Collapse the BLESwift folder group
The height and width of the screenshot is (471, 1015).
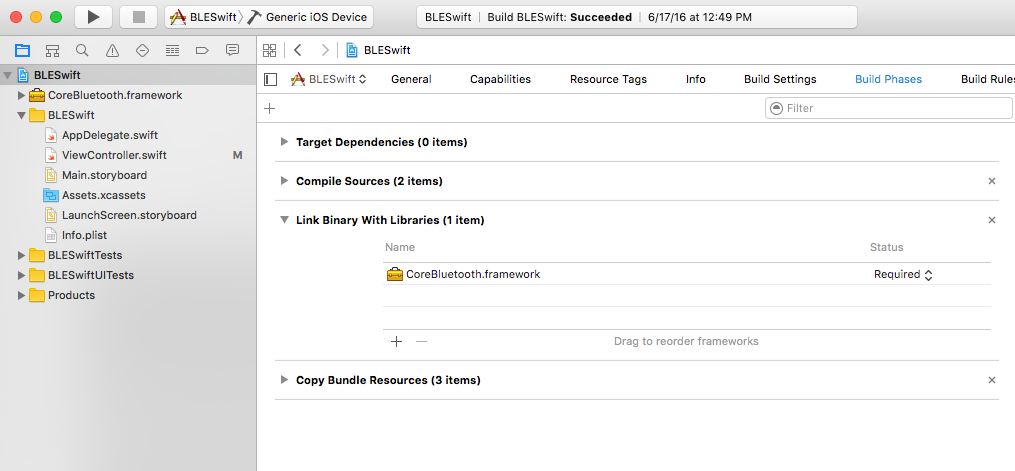[x=21, y=115]
